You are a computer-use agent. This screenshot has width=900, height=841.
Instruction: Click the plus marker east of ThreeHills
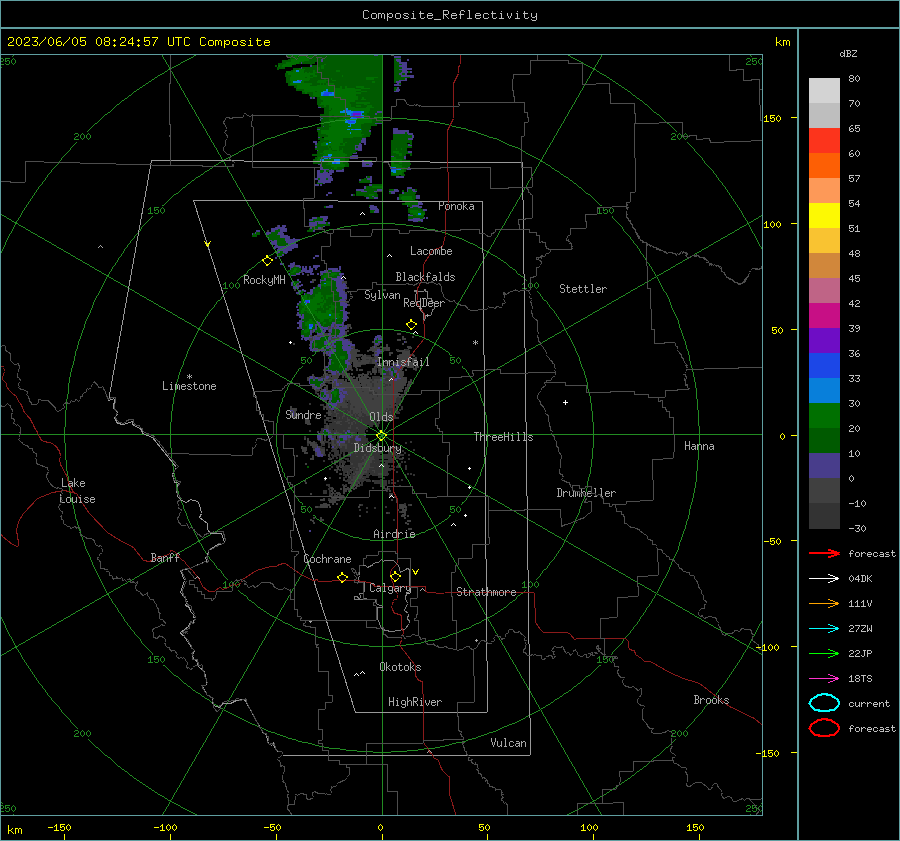pos(565,402)
